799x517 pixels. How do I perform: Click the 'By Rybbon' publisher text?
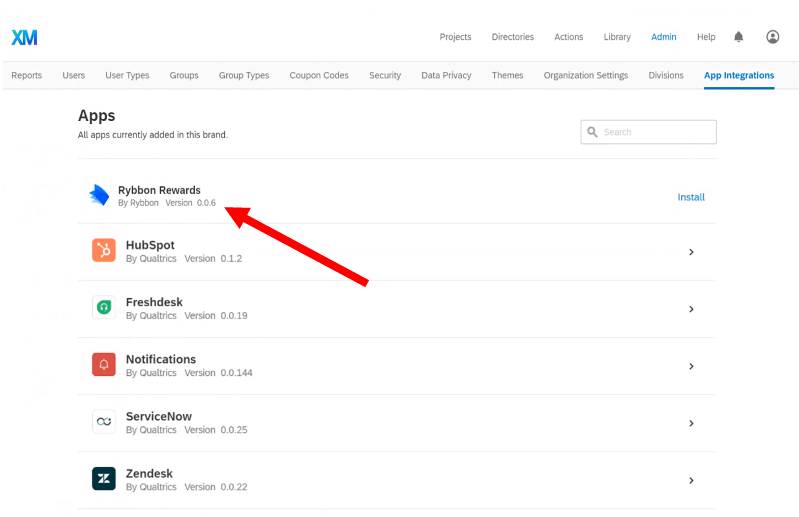pyautogui.click(x=138, y=203)
